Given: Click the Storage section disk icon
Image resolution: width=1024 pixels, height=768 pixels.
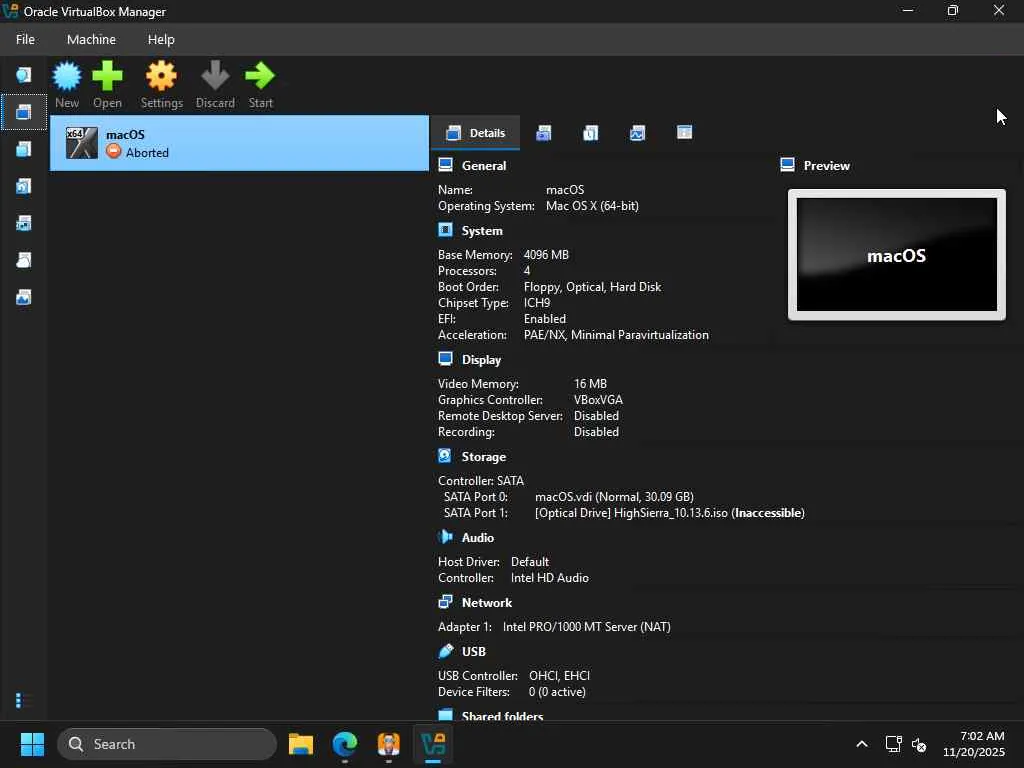Looking at the screenshot, I should click(445, 456).
